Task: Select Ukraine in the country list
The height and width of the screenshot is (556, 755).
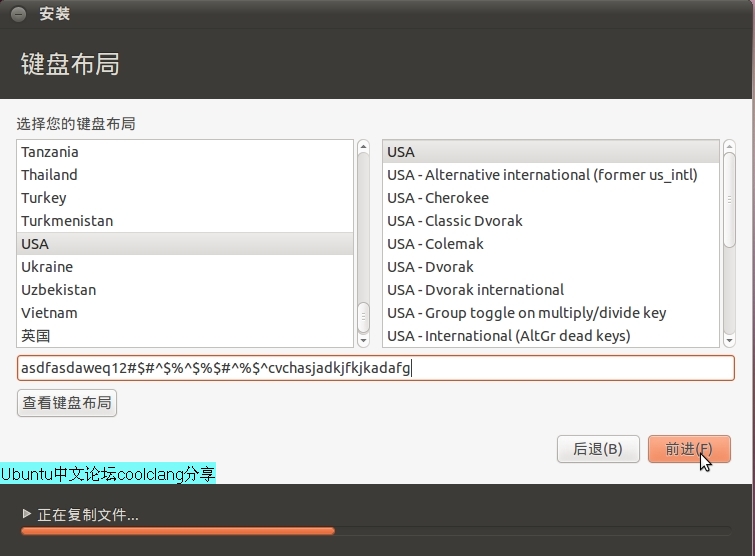Action: click(x=185, y=267)
